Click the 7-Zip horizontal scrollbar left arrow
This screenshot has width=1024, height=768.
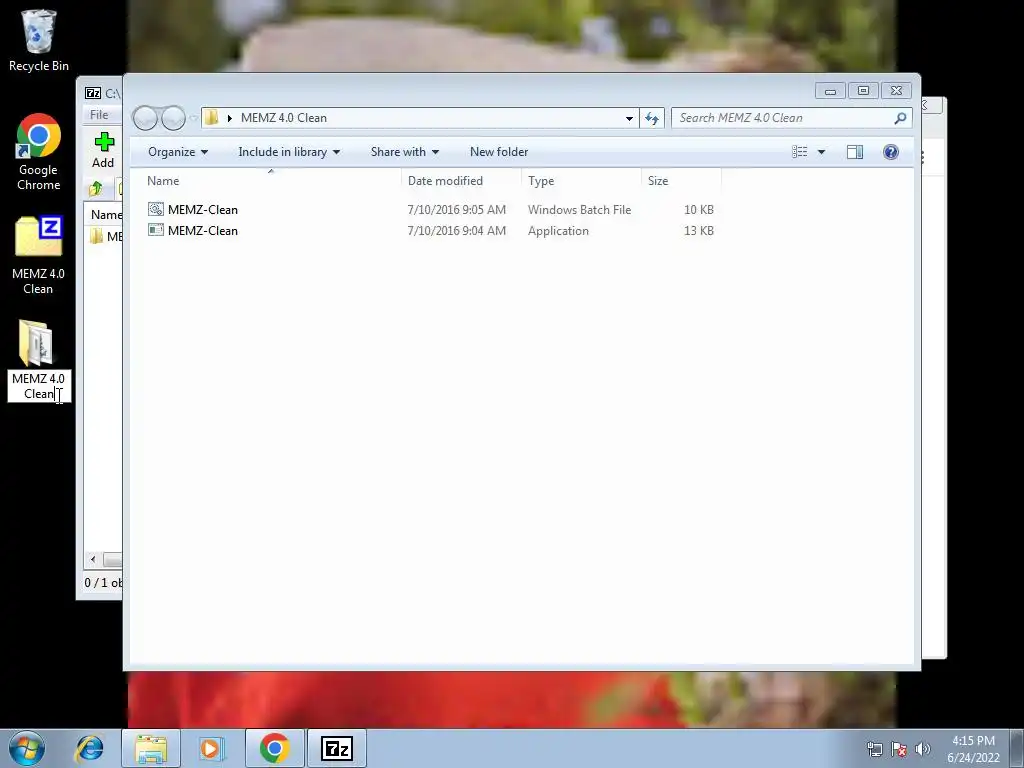coord(93,559)
